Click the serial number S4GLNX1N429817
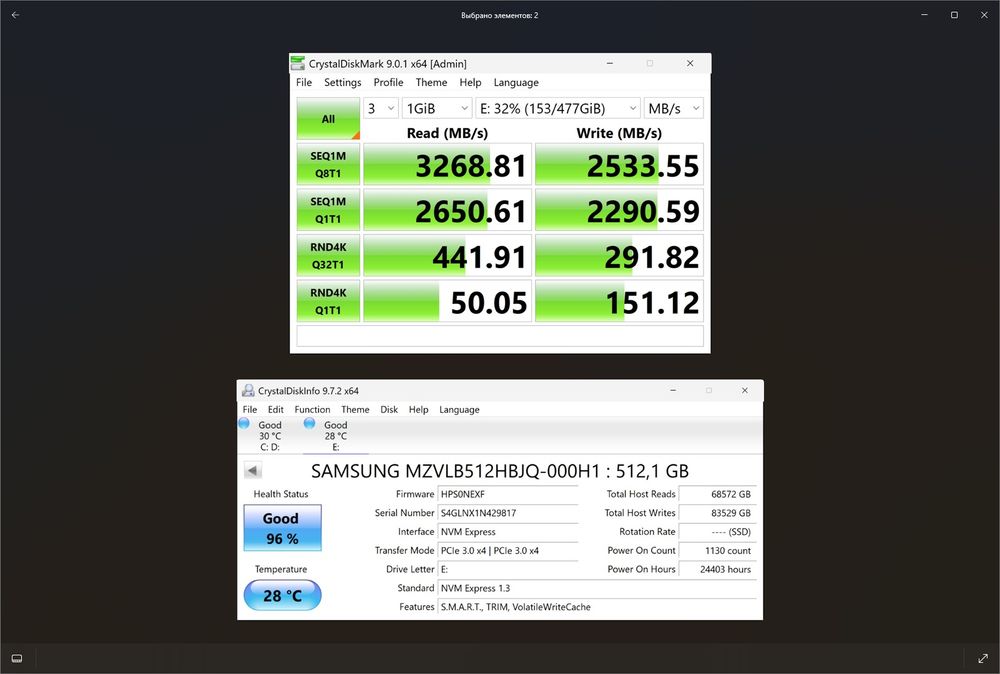 [x=508, y=513]
